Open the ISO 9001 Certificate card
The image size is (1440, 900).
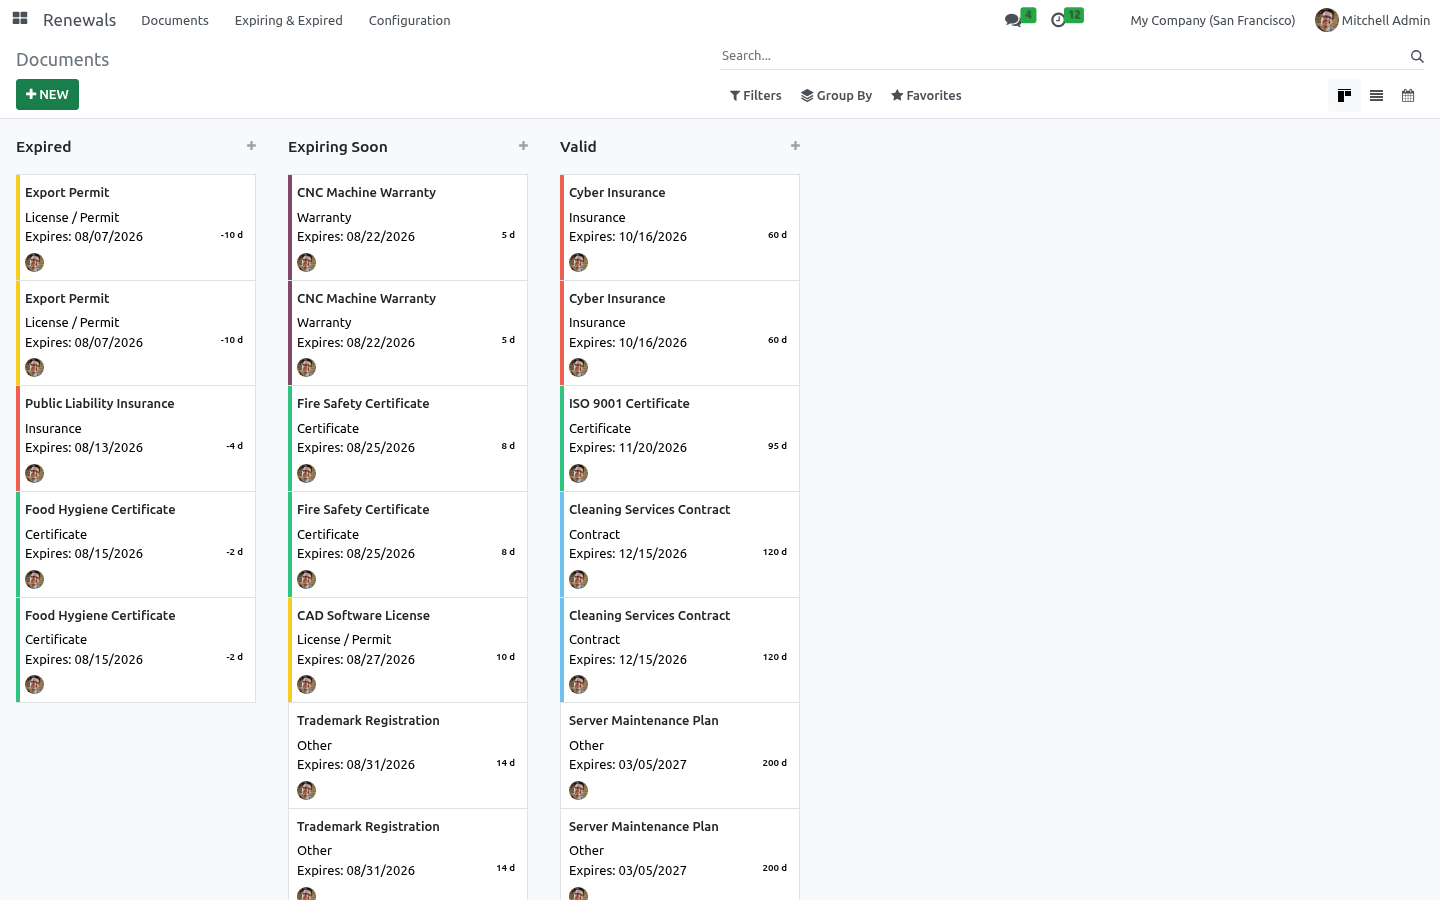(x=680, y=439)
